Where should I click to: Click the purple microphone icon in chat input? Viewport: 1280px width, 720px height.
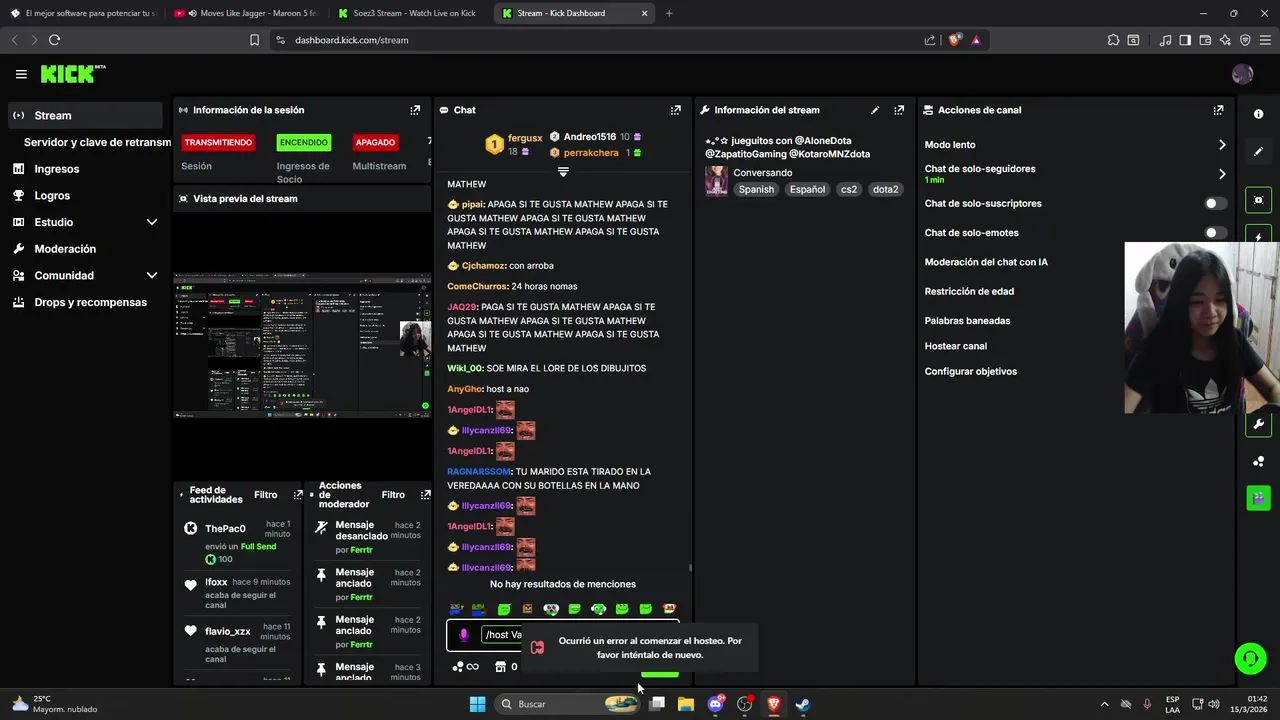(x=463, y=635)
